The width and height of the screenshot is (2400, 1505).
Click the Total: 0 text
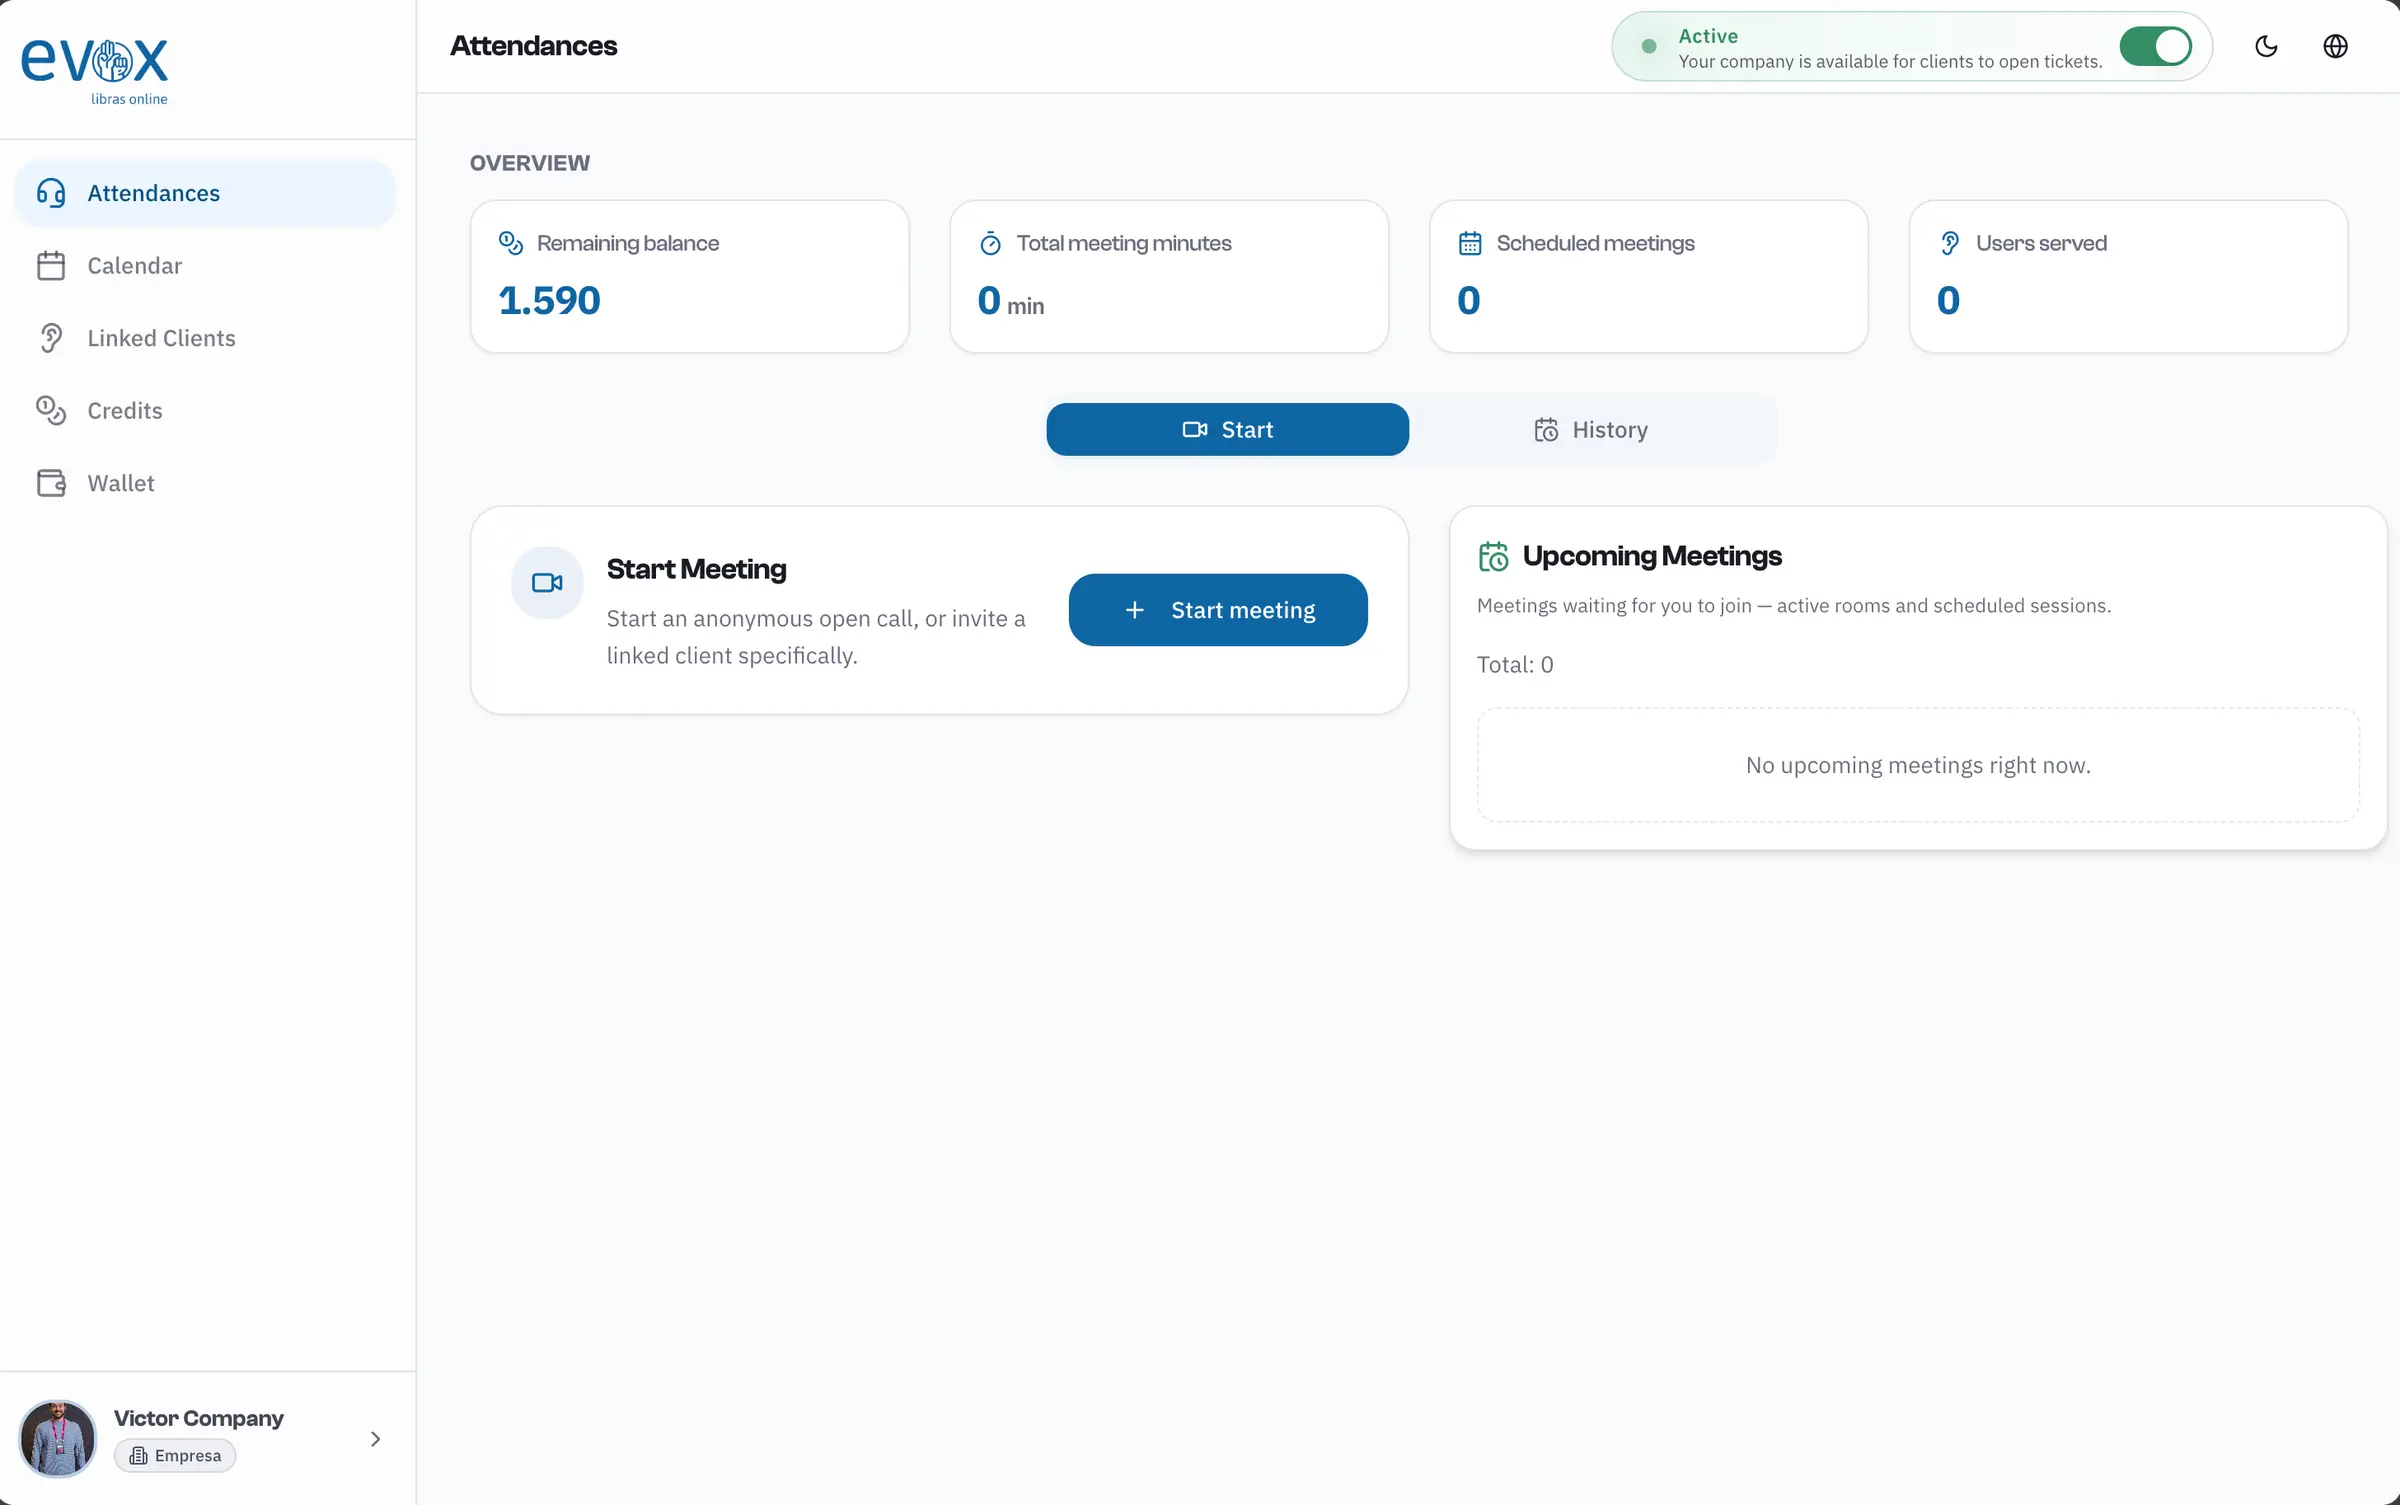pyautogui.click(x=1515, y=665)
